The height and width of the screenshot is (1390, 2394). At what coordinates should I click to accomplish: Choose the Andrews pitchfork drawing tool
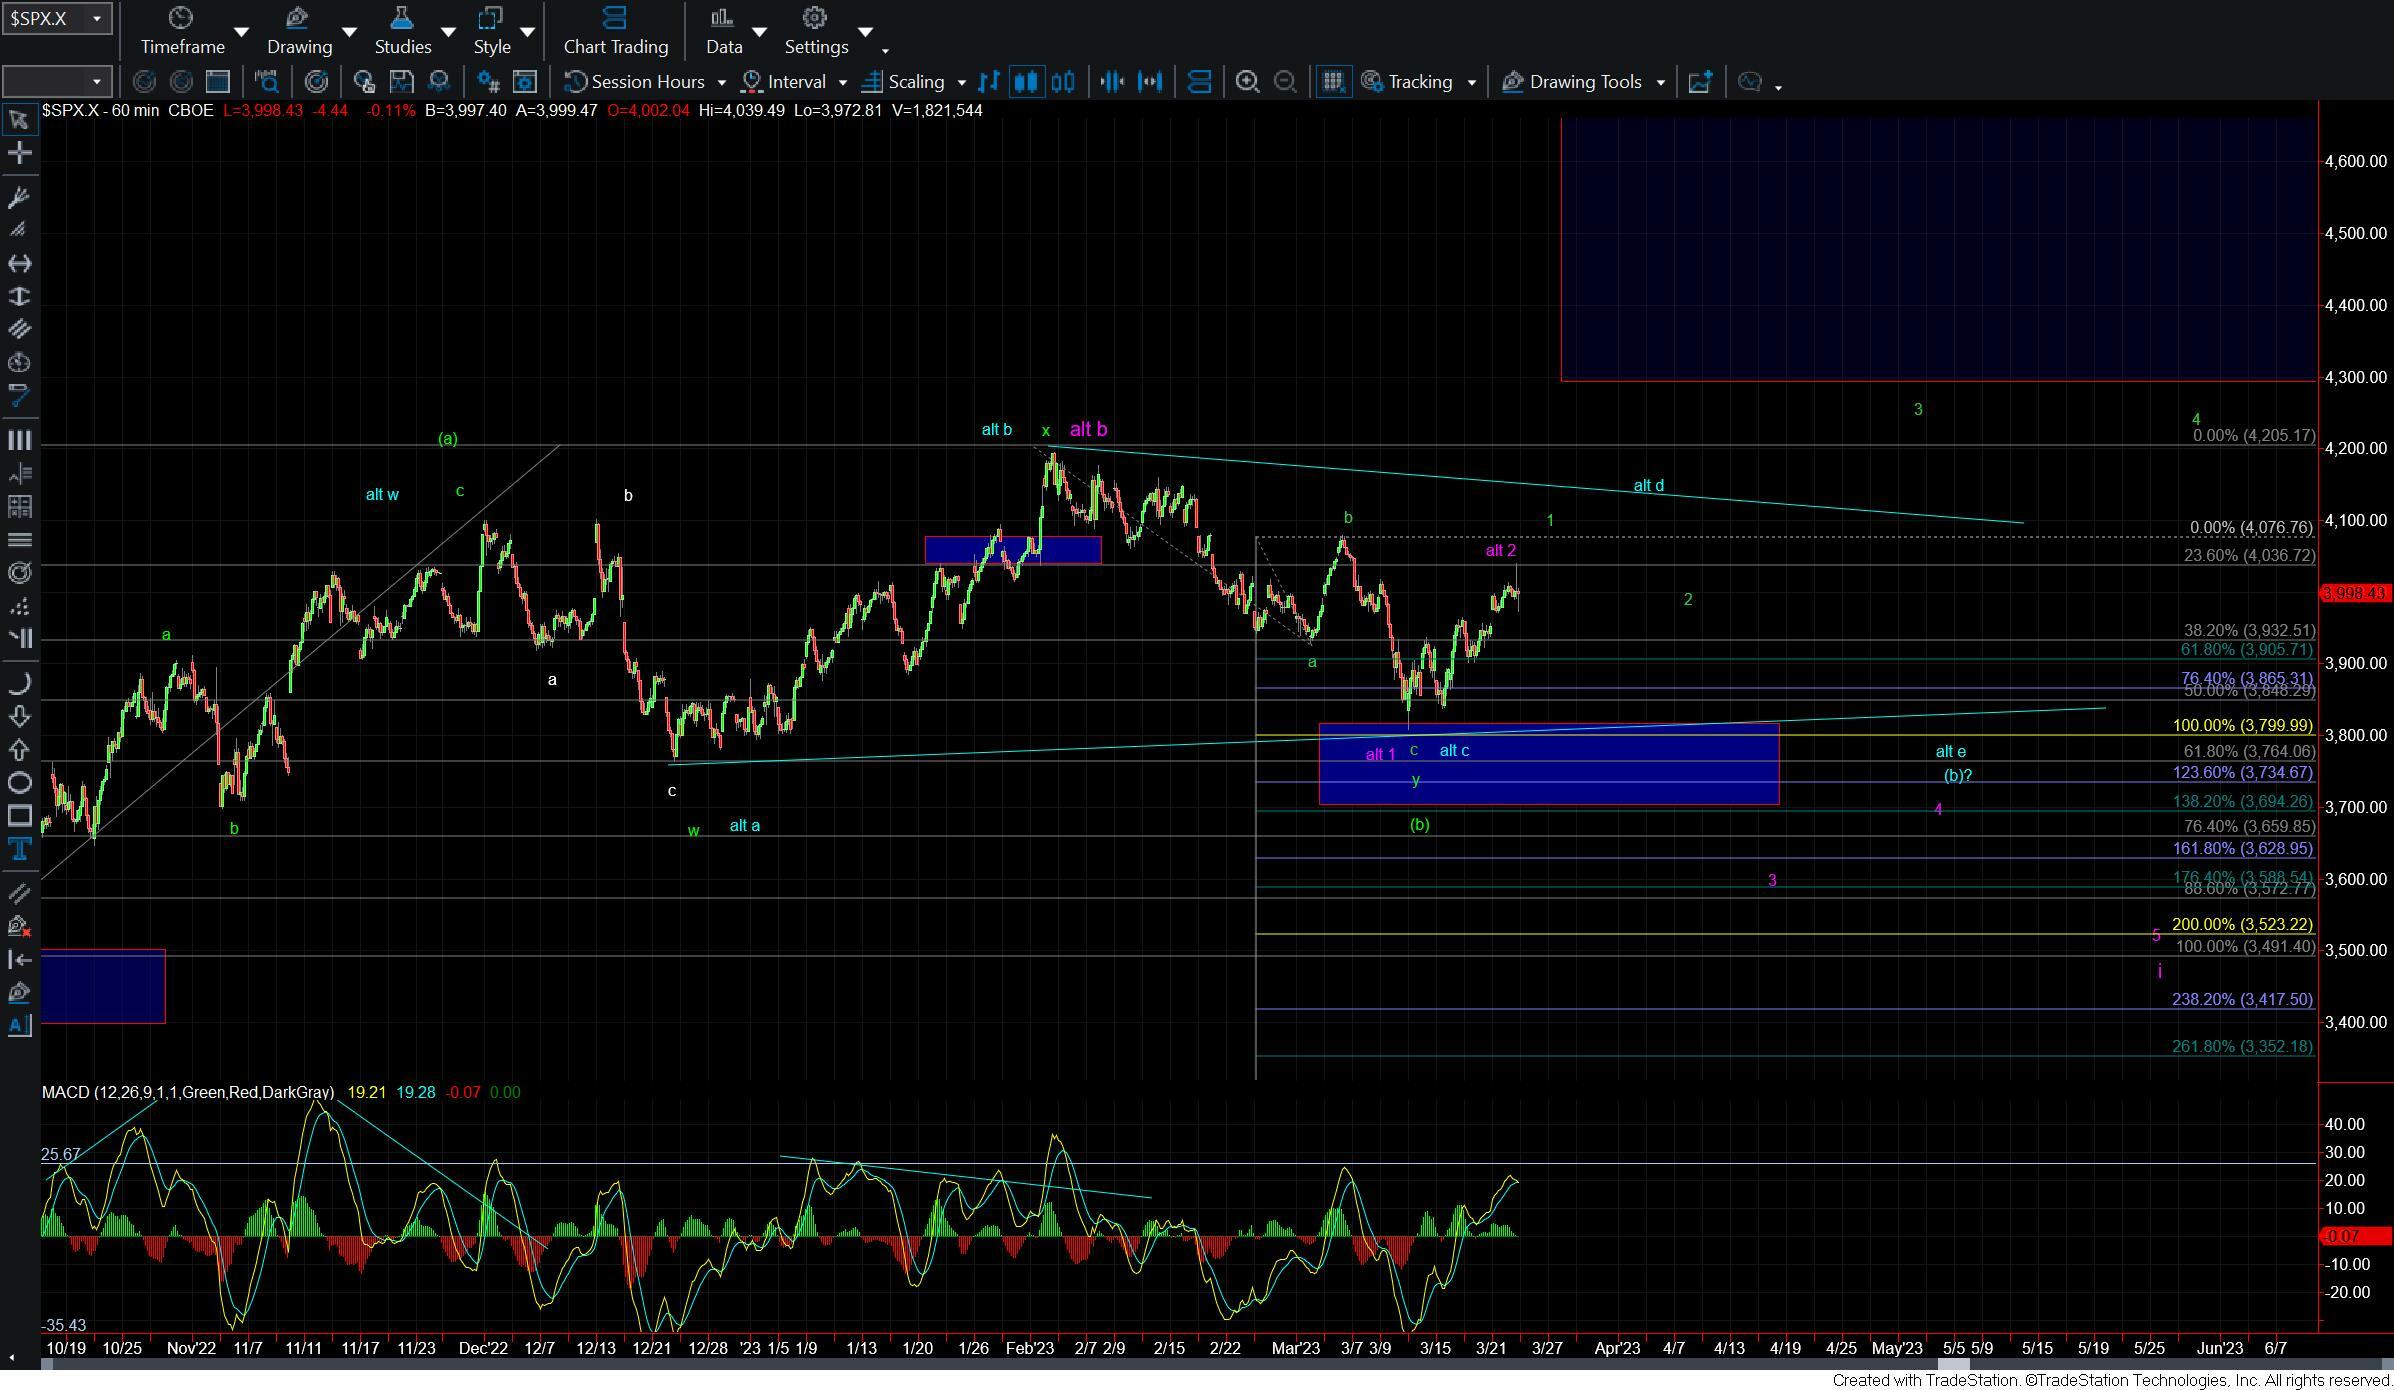click(x=19, y=197)
